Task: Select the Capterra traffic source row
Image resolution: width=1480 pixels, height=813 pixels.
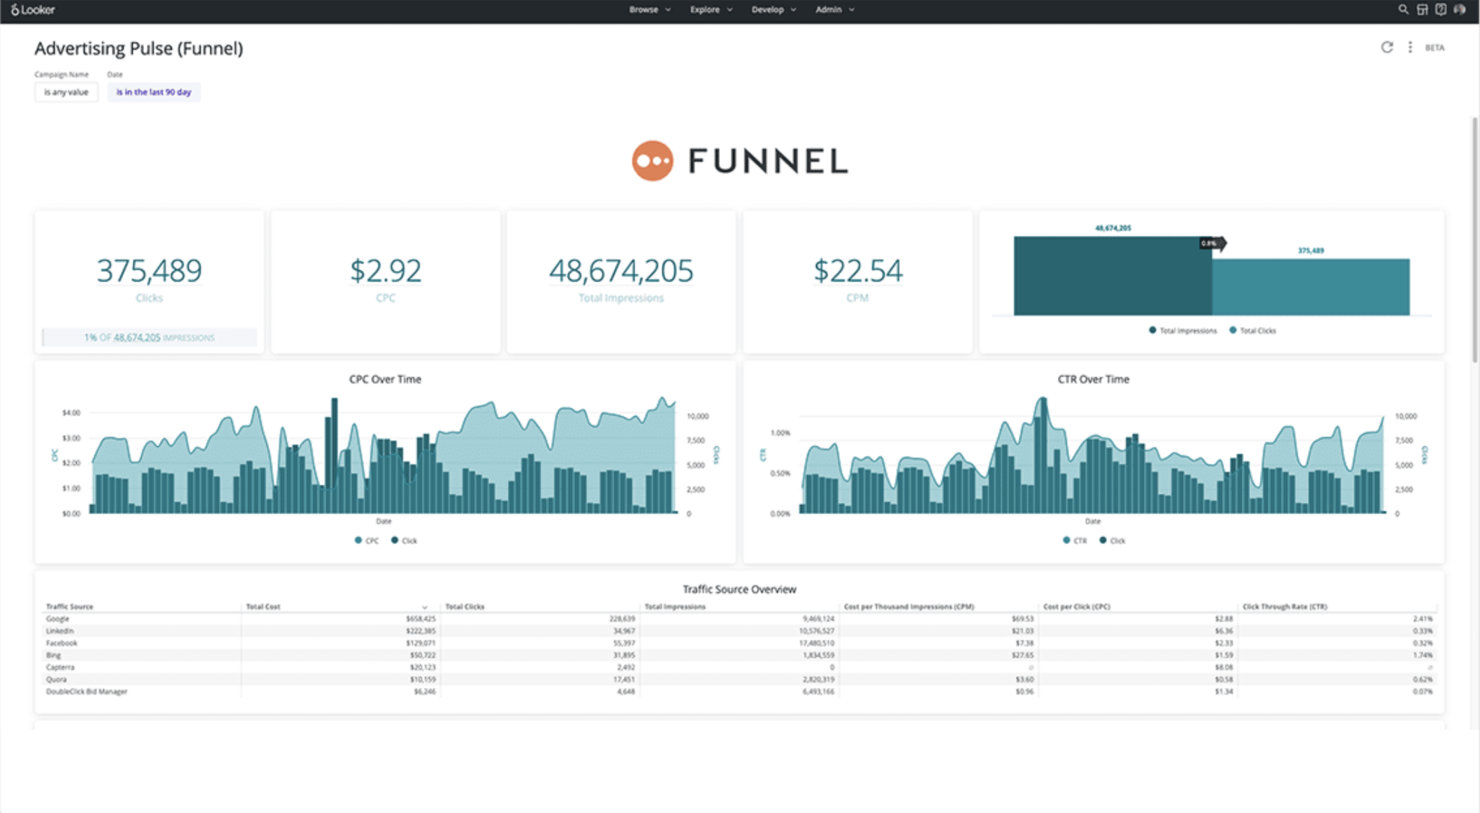Action: 740,667
